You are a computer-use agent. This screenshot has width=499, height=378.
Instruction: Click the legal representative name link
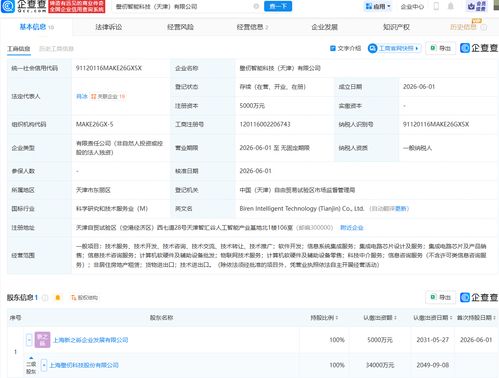click(82, 96)
